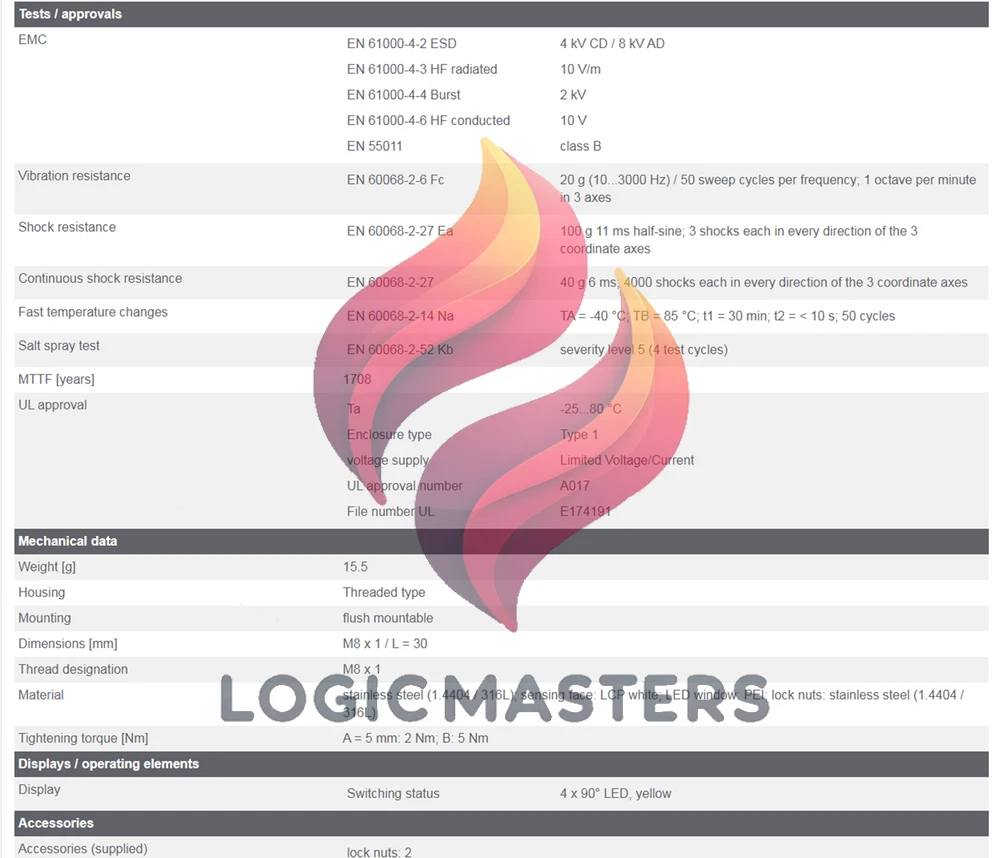This screenshot has height=858, width=1000.
Task: Click the Tests / approvals section header
Action: click(501, 14)
